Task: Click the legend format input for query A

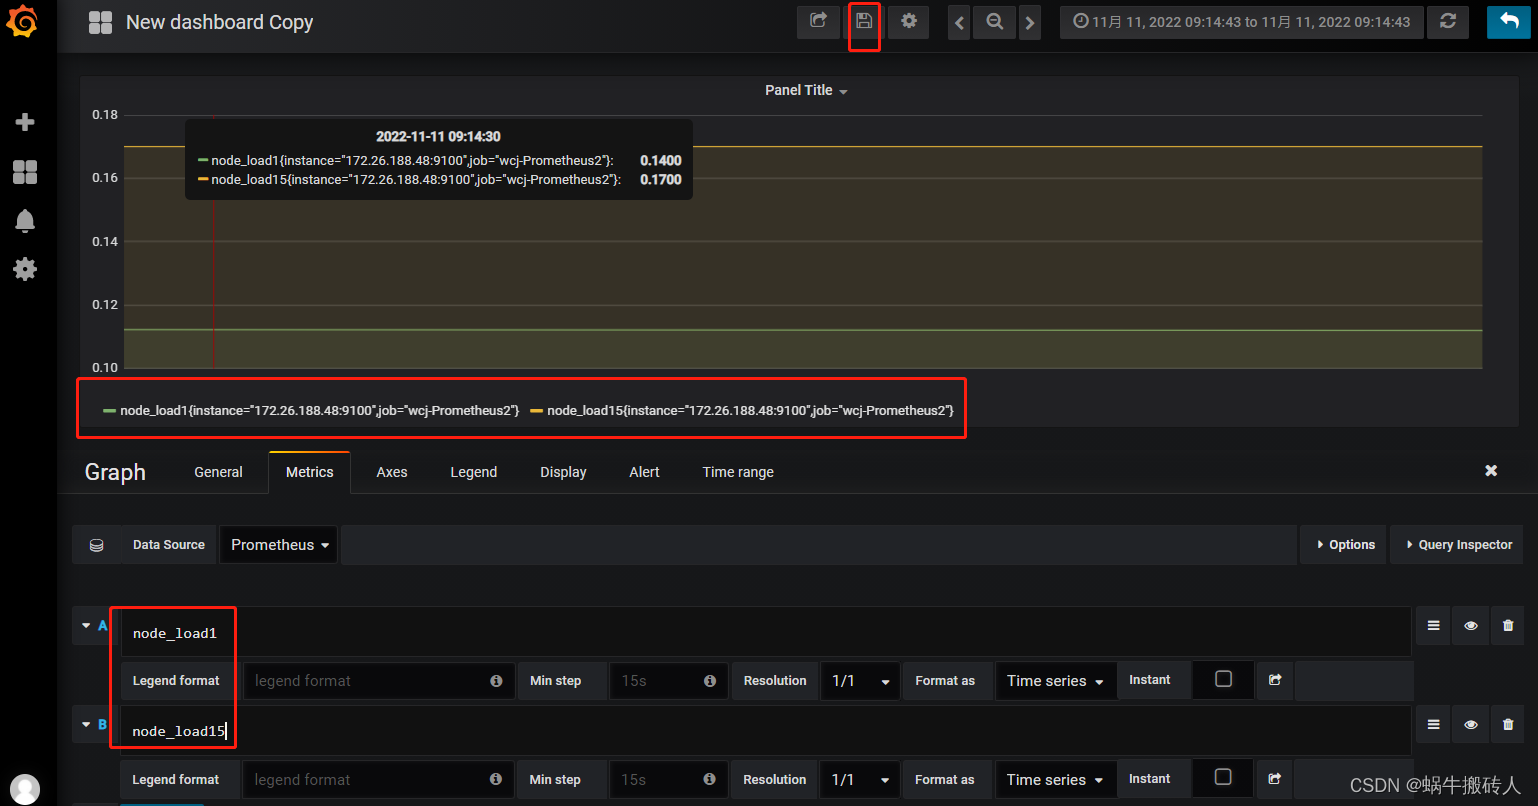Action: (x=378, y=680)
